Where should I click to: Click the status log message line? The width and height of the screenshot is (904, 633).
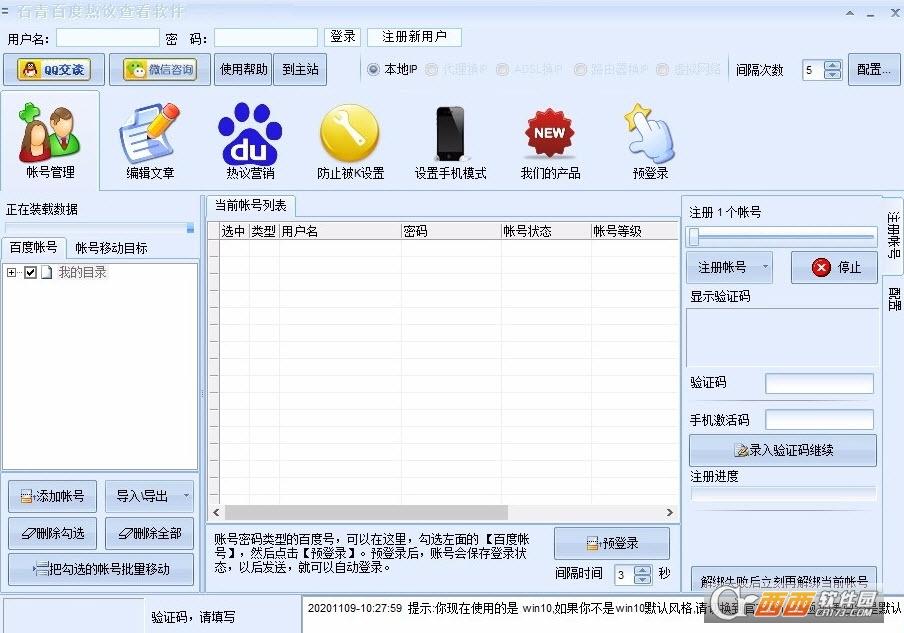click(602, 608)
